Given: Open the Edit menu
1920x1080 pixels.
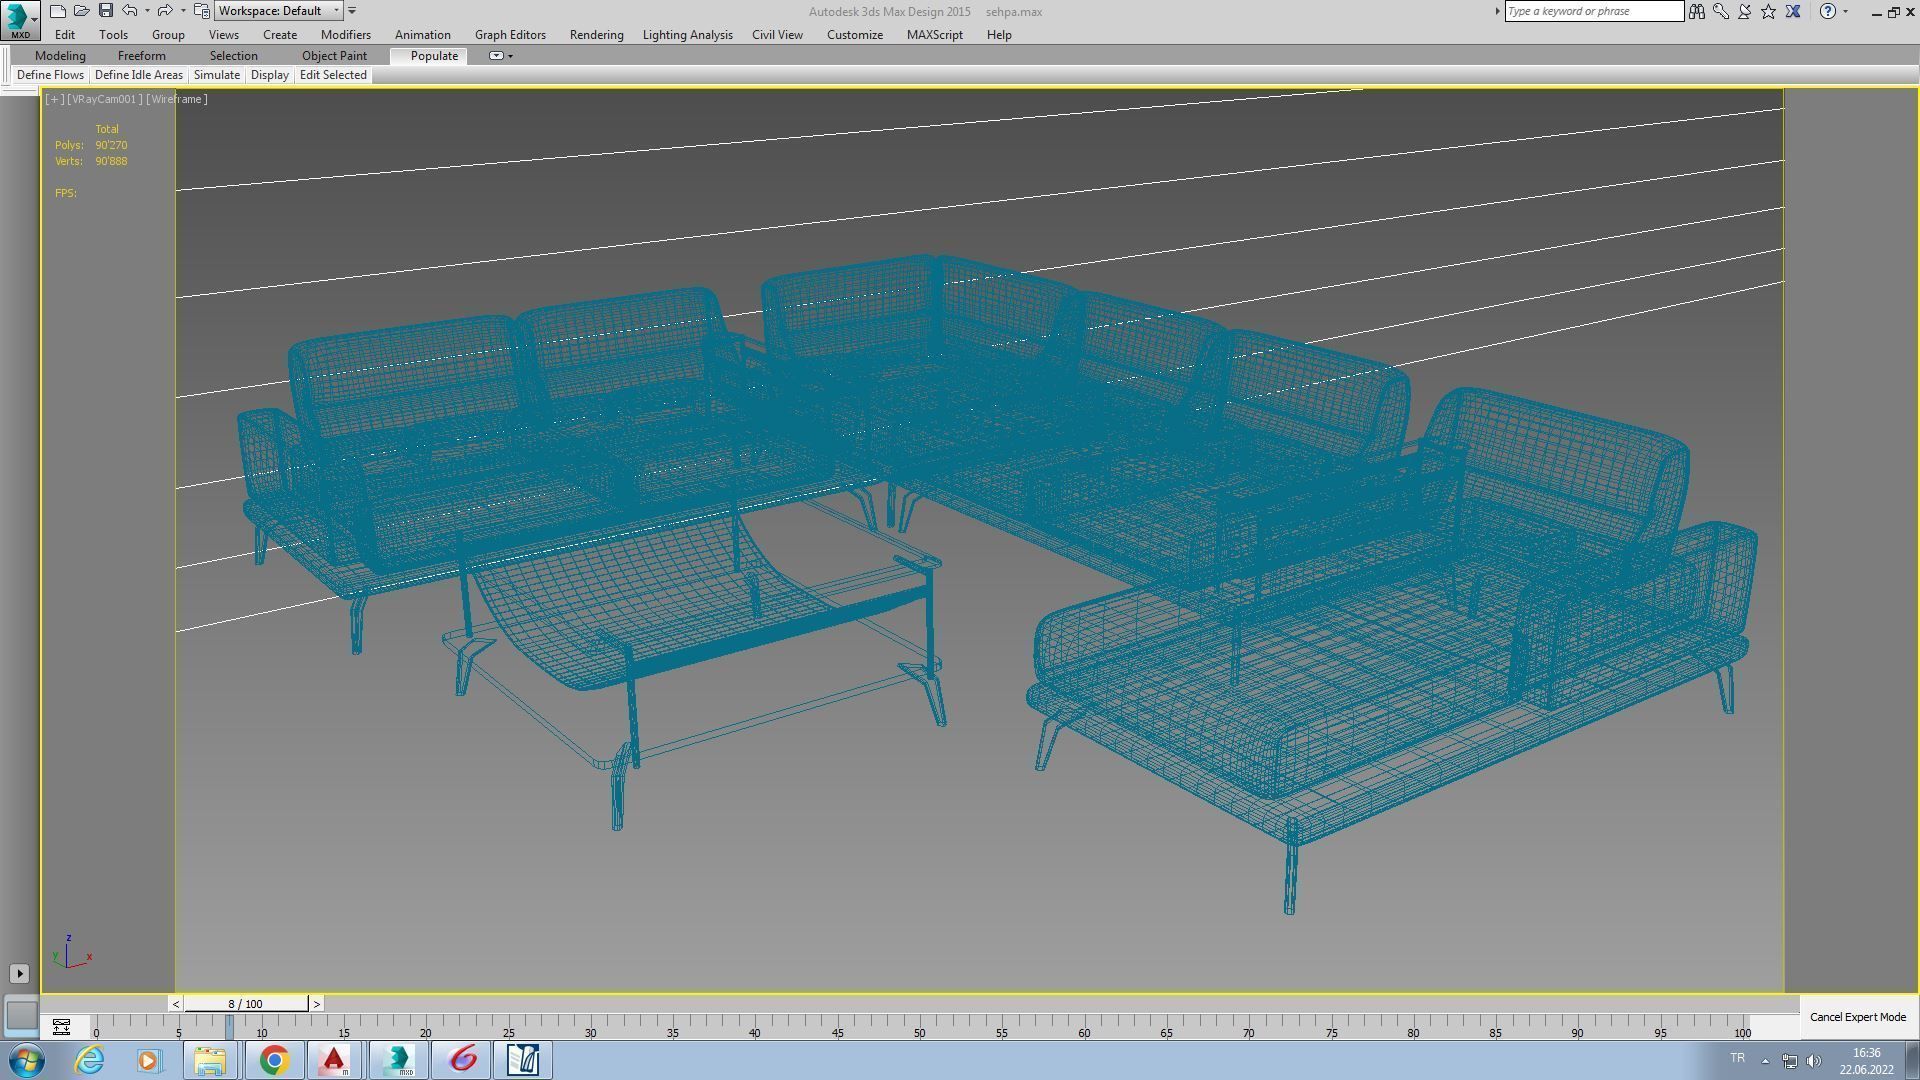Looking at the screenshot, I should [x=65, y=35].
